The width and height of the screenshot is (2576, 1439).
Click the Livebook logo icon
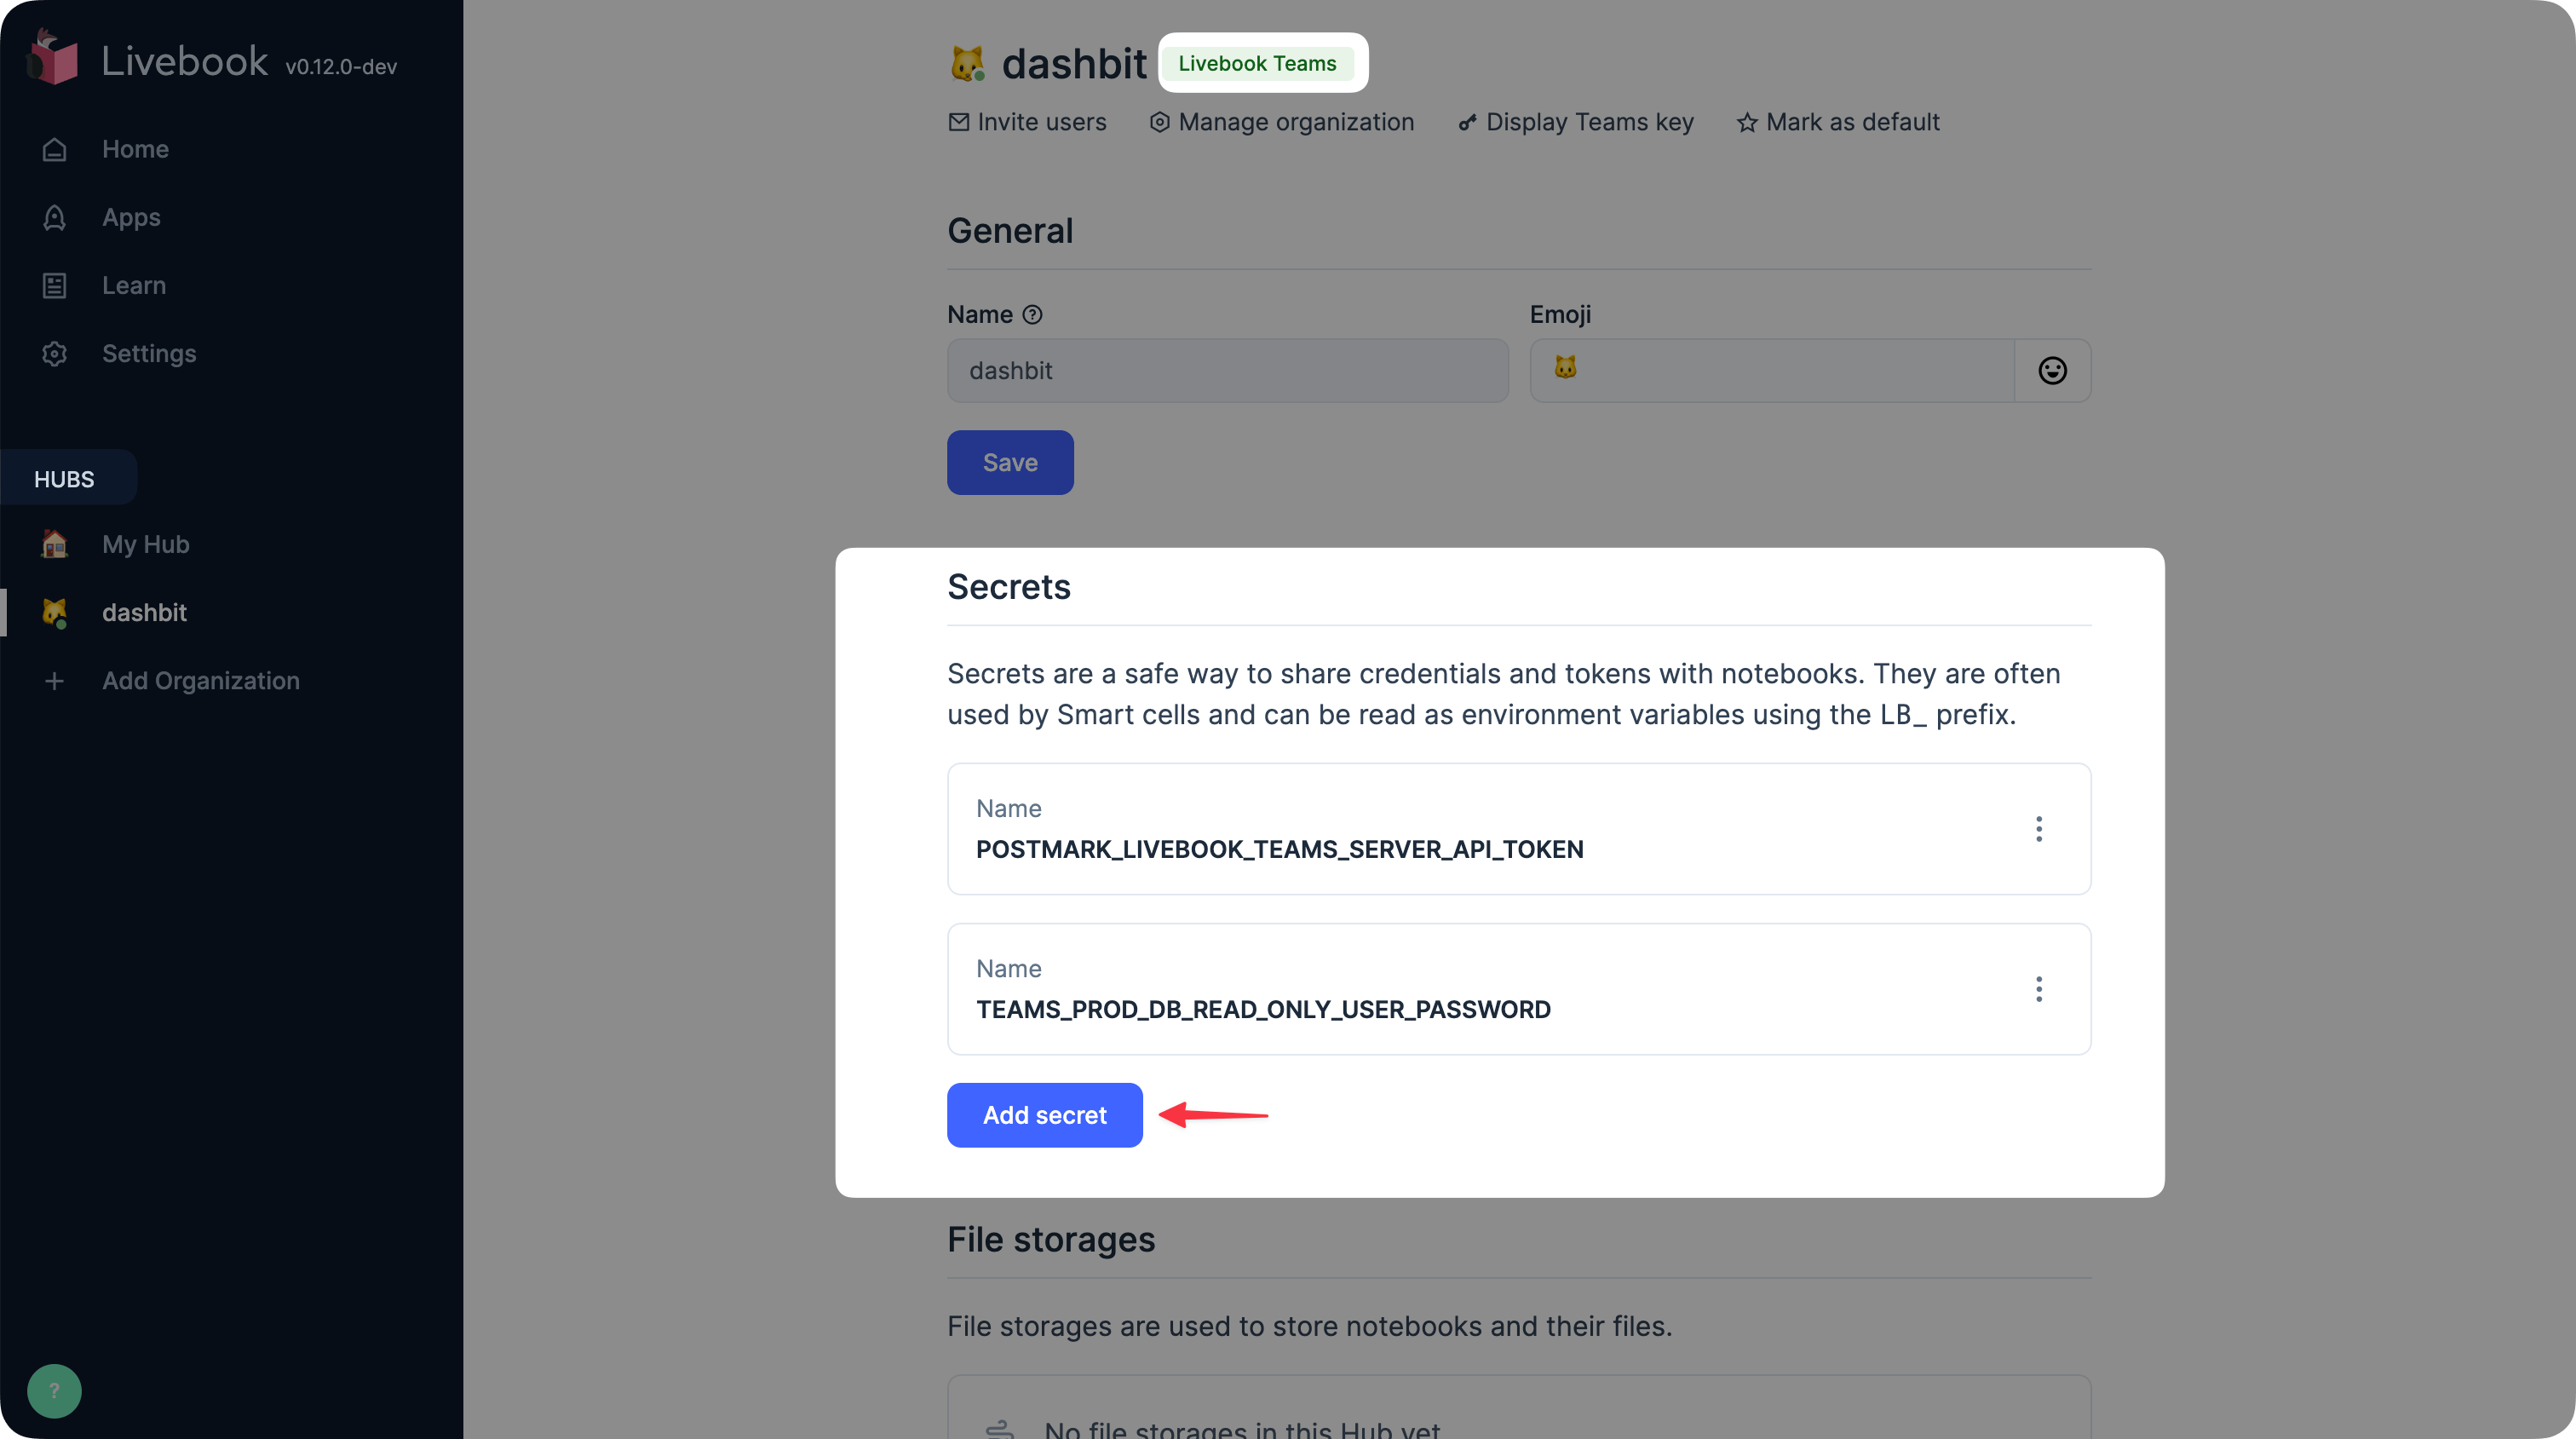[x=53, y=58]
